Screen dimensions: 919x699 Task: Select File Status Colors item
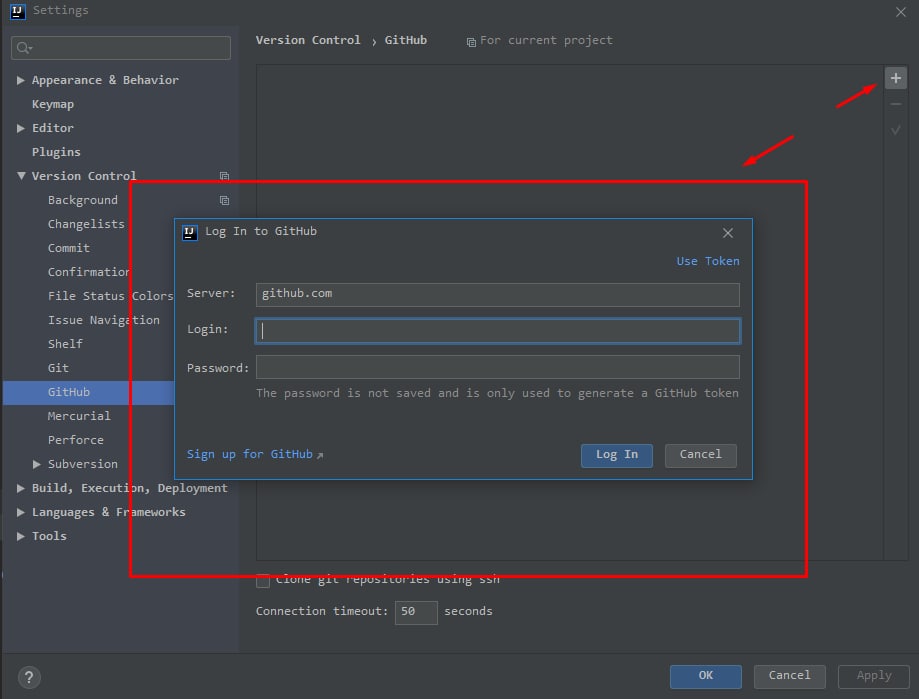point(110,296)
